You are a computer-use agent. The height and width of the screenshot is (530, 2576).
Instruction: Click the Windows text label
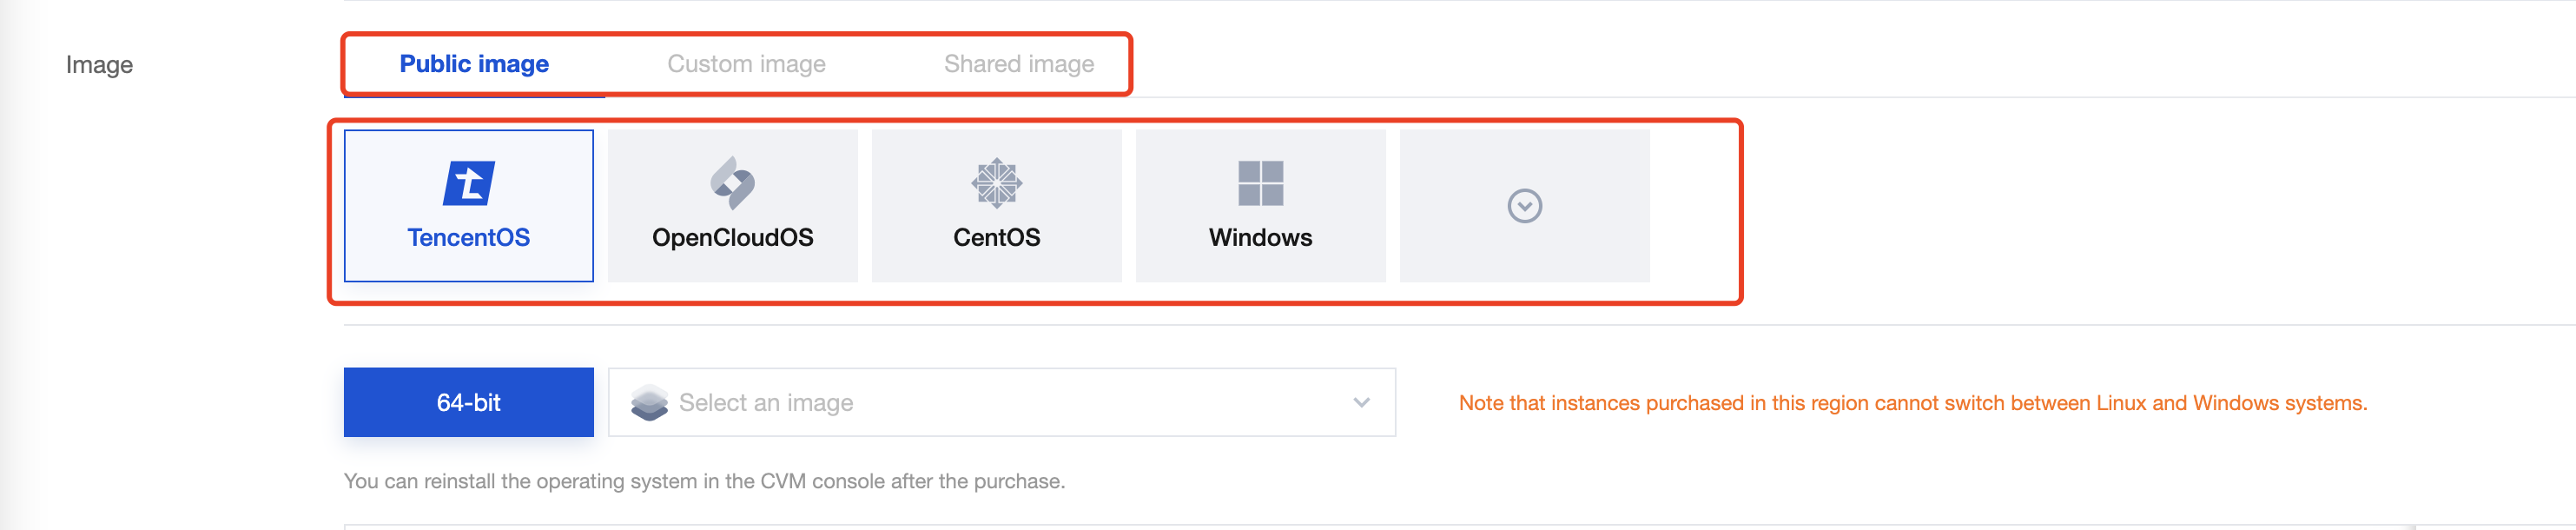coord(1260,237)
